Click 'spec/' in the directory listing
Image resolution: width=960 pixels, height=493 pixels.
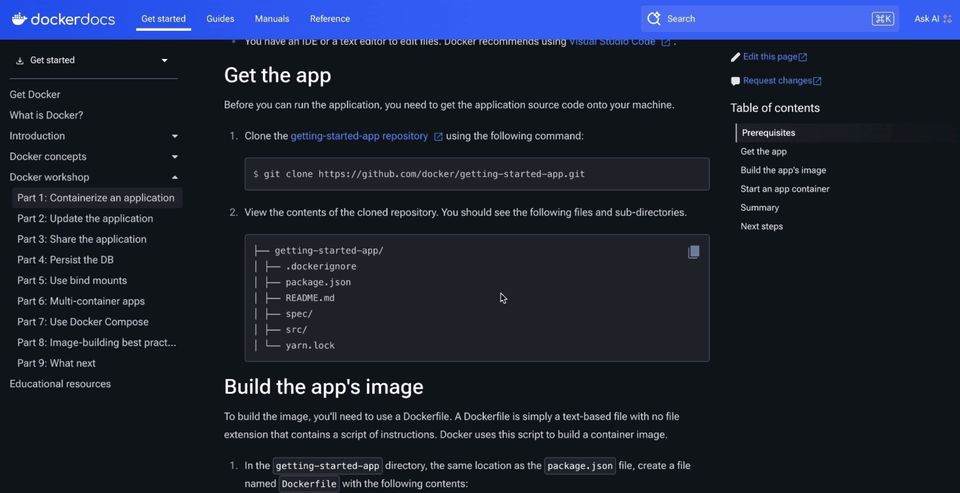pyautogui.click(x=299, y=314)
